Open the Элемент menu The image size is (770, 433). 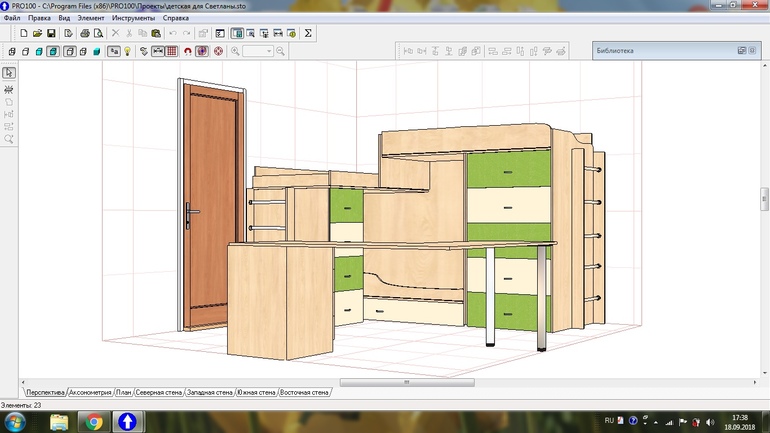point(91,18)
